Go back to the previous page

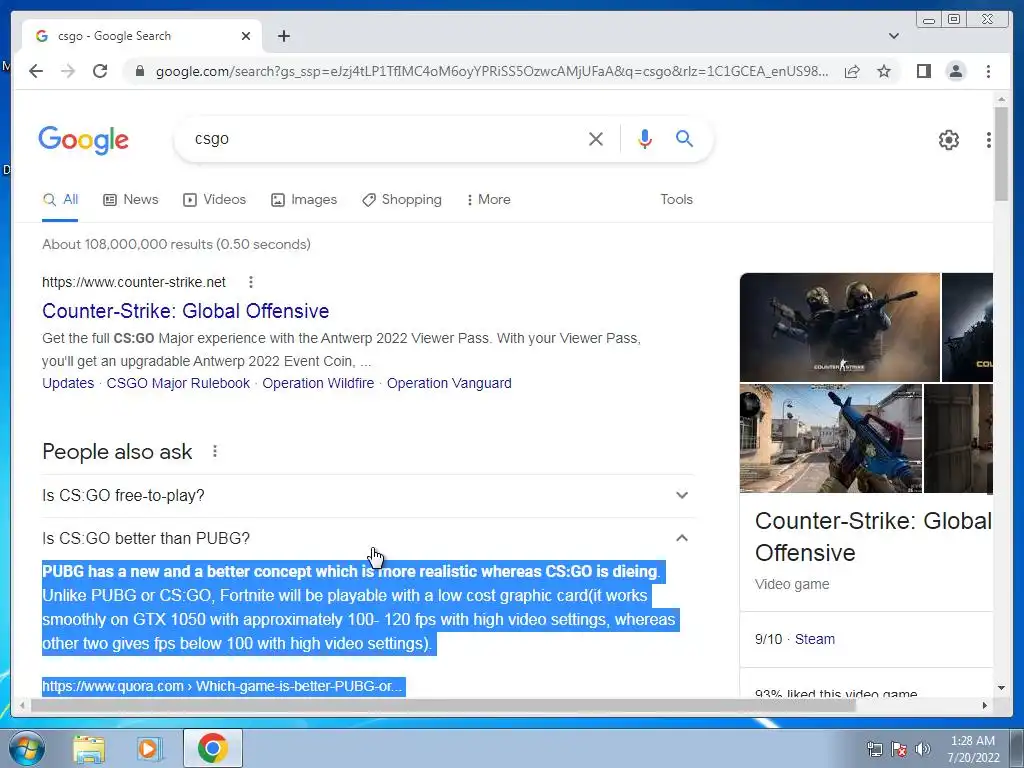(x=36, y=71)
